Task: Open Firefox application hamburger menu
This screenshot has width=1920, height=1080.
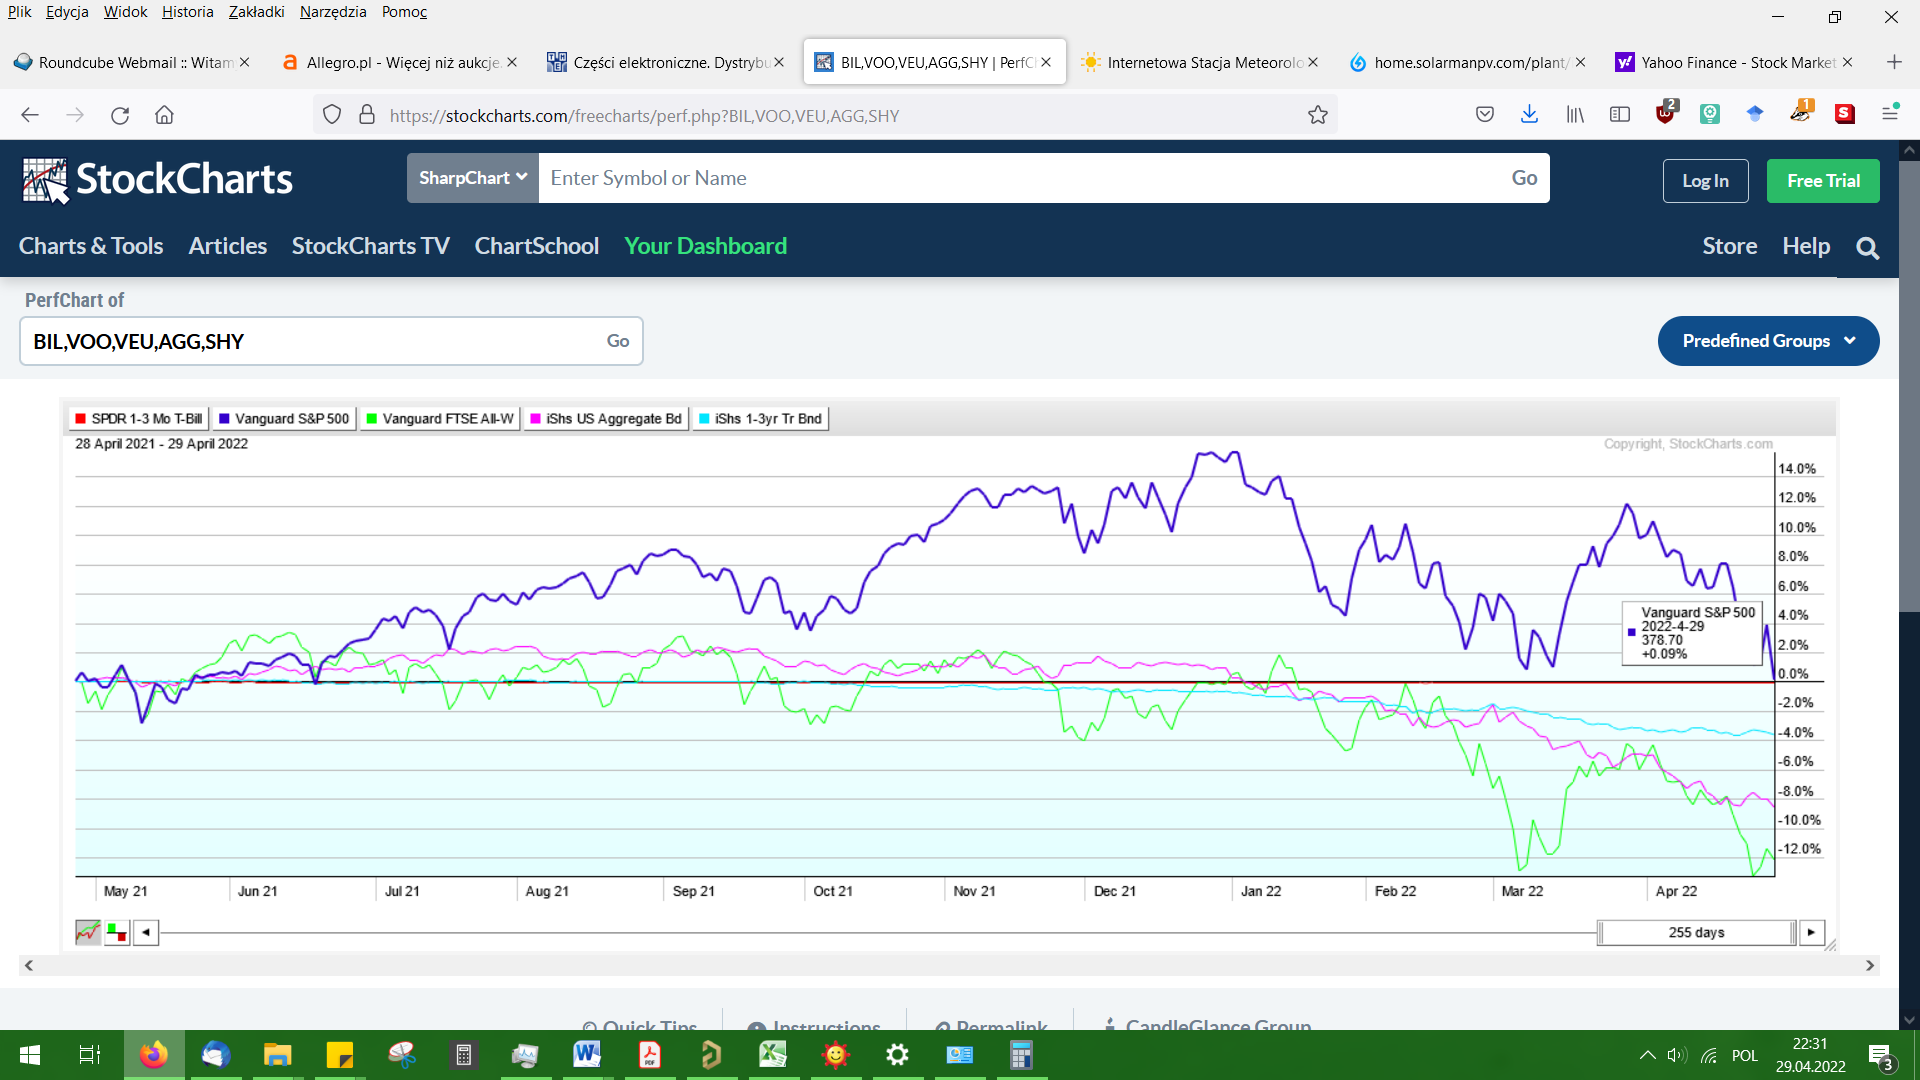Action: coord(1889,115)
